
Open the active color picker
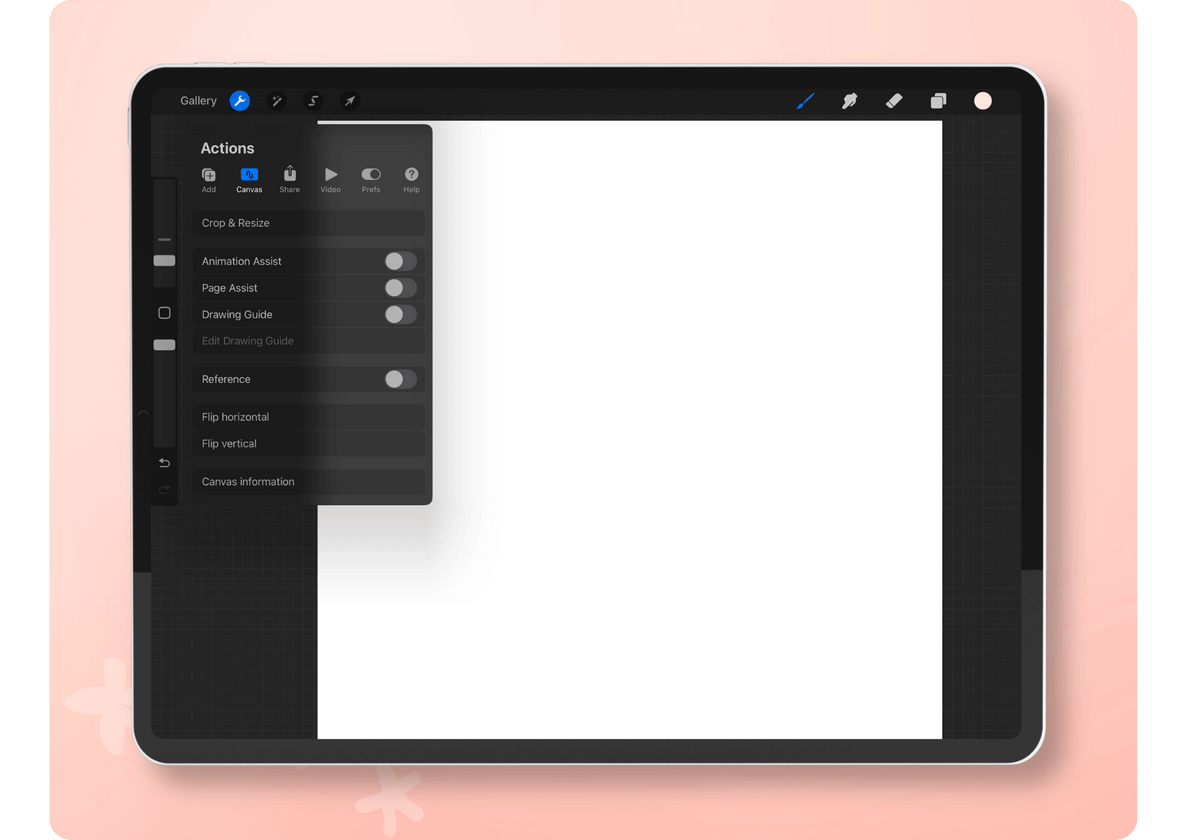[x=983, y=101]
